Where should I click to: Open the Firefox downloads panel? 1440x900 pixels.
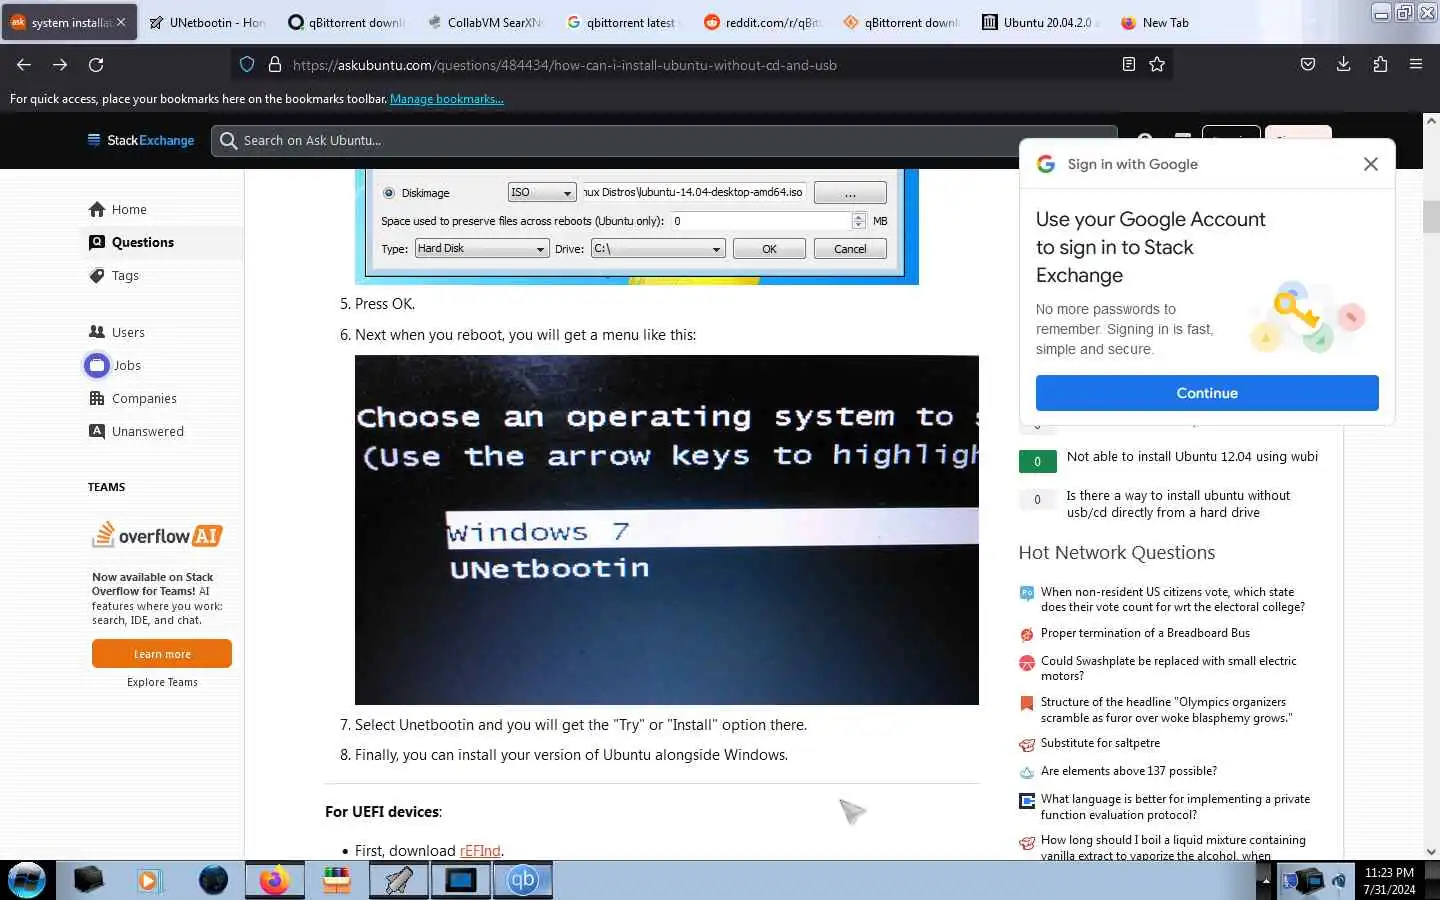[1343, 64]
